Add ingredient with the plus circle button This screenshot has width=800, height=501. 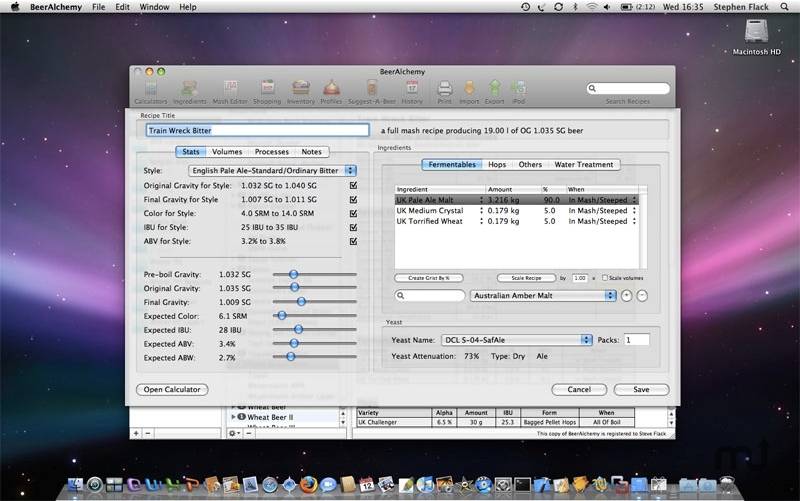click(x=627, y=296)
